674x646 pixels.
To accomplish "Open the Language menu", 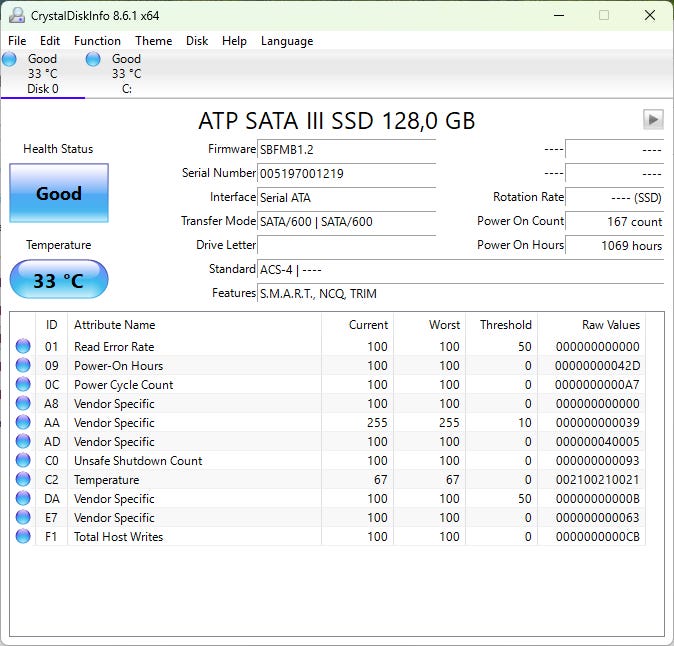I will [x=287, y=41].
